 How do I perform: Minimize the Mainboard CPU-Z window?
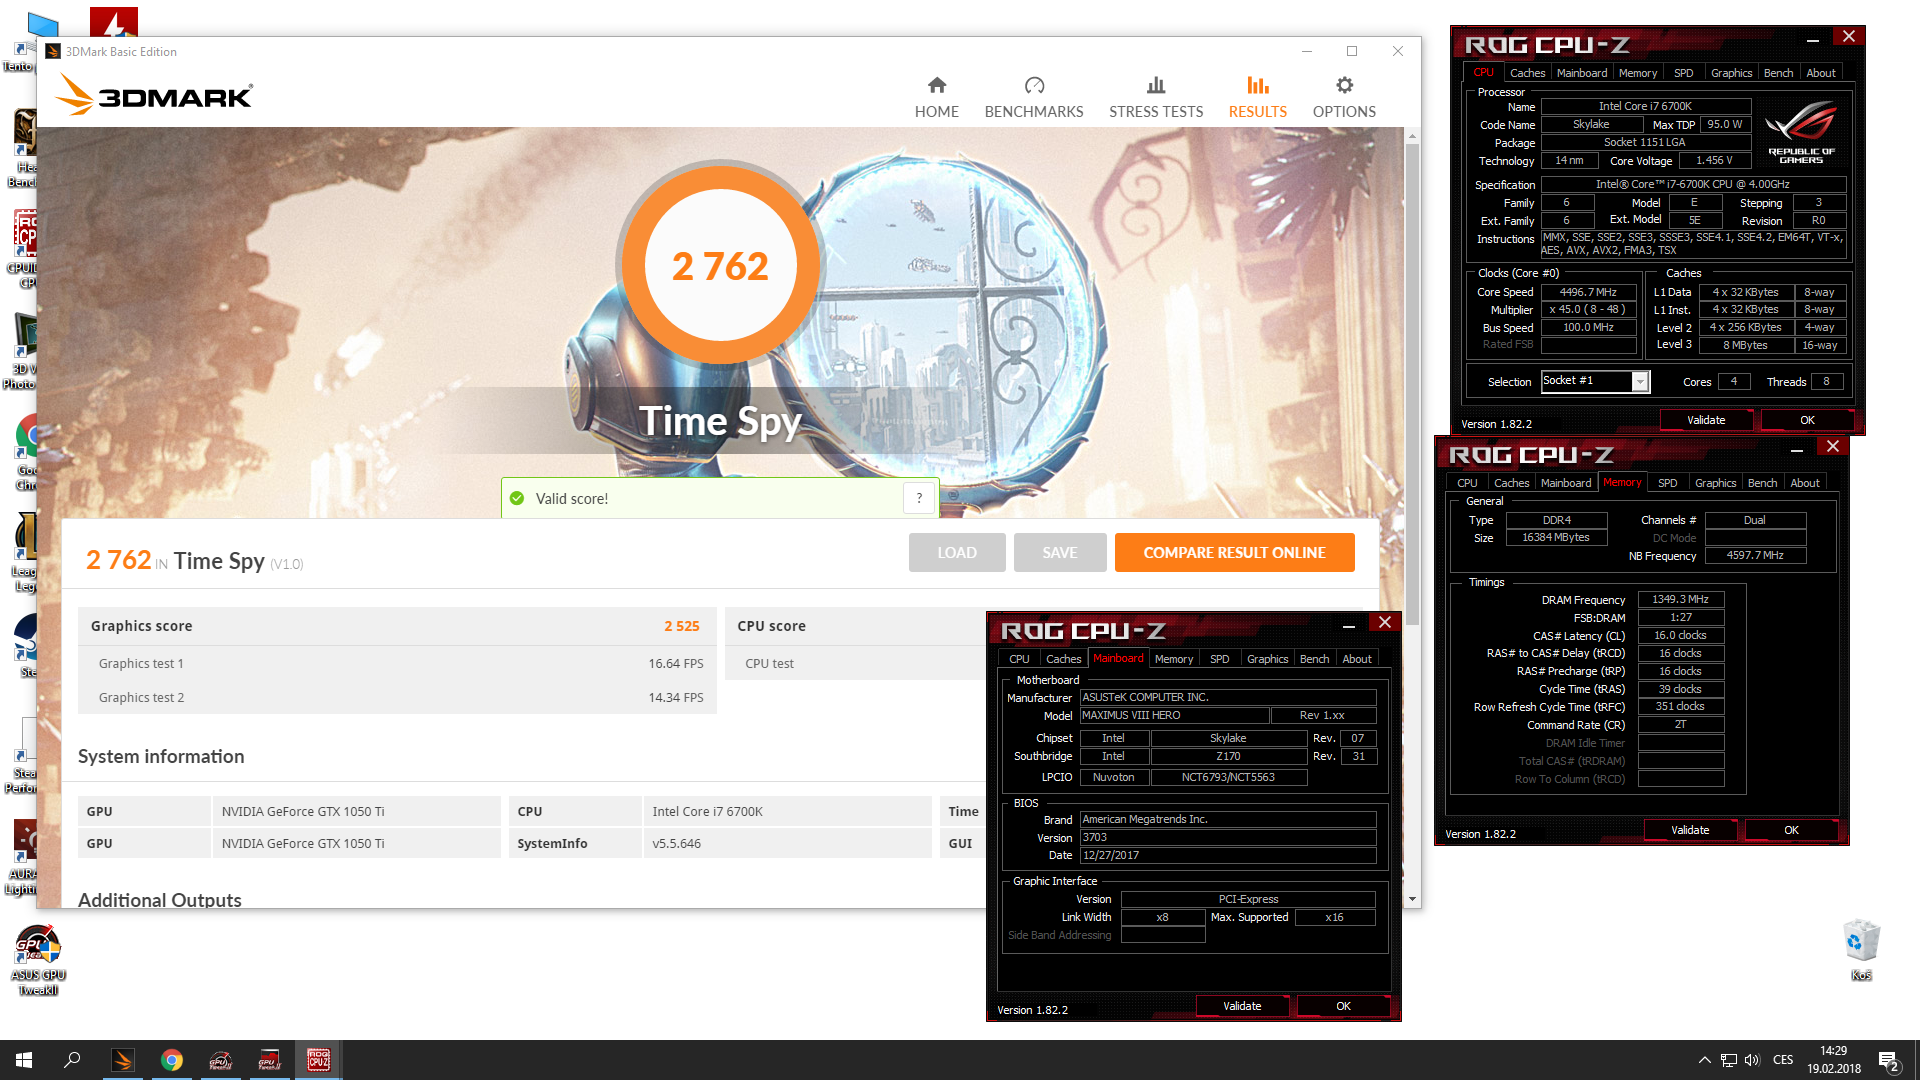click(x=1348, y=626)
